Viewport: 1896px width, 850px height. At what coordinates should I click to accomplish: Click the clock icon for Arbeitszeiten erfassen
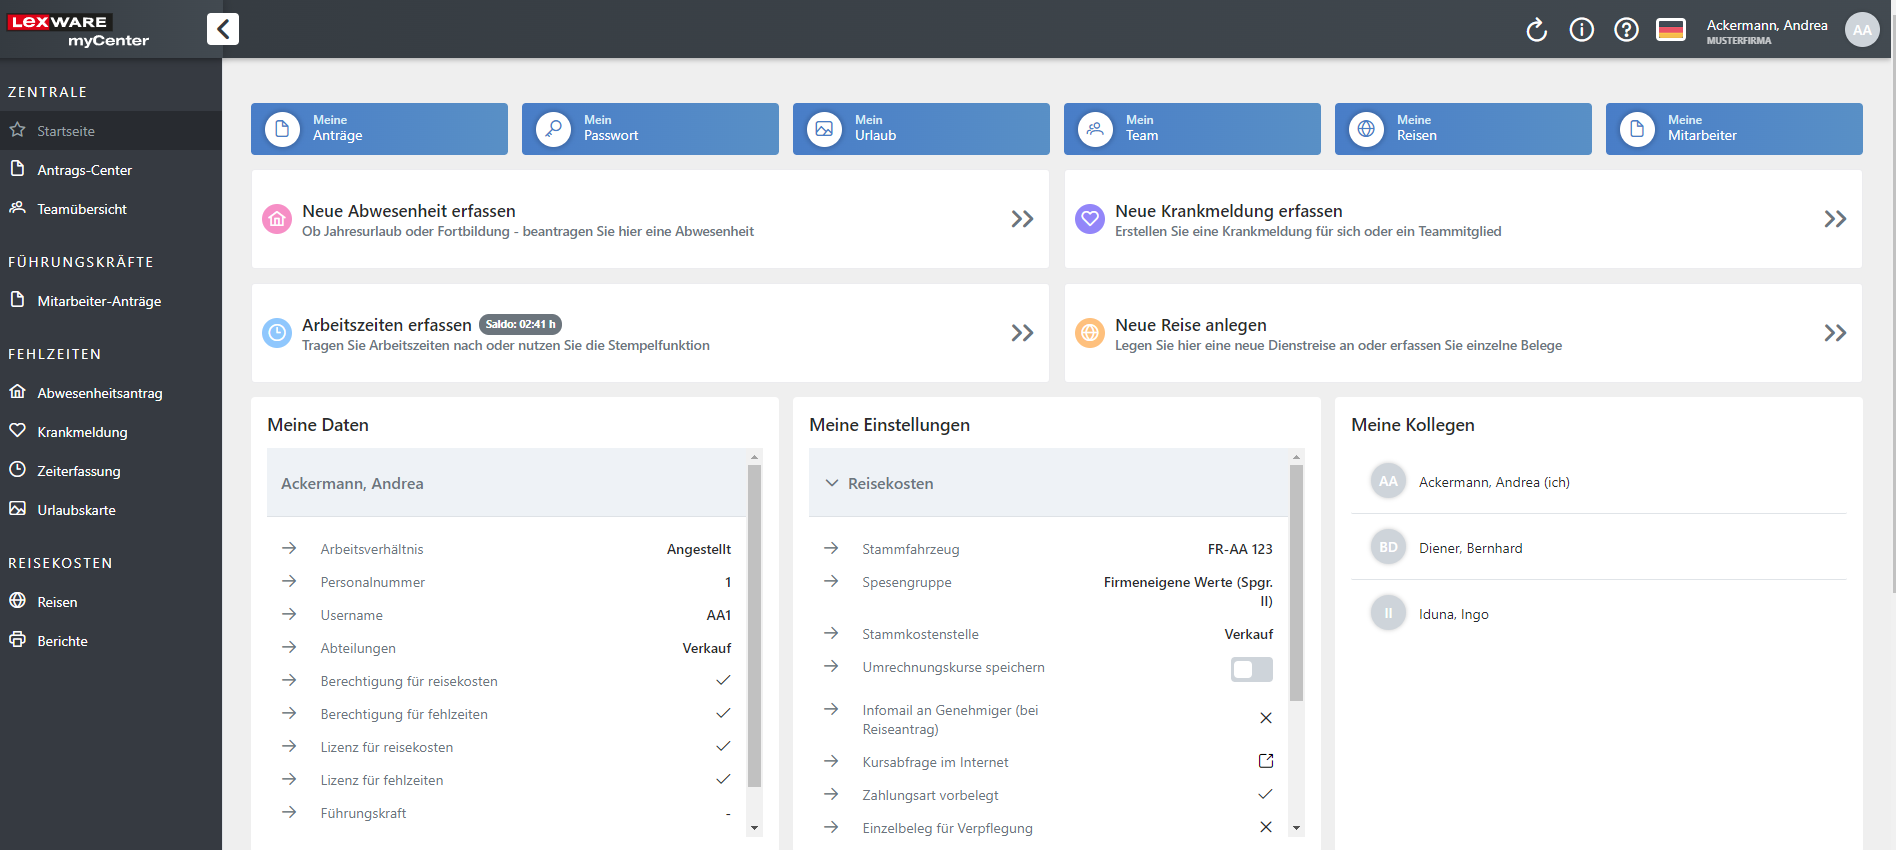click(x=277, y=333)
